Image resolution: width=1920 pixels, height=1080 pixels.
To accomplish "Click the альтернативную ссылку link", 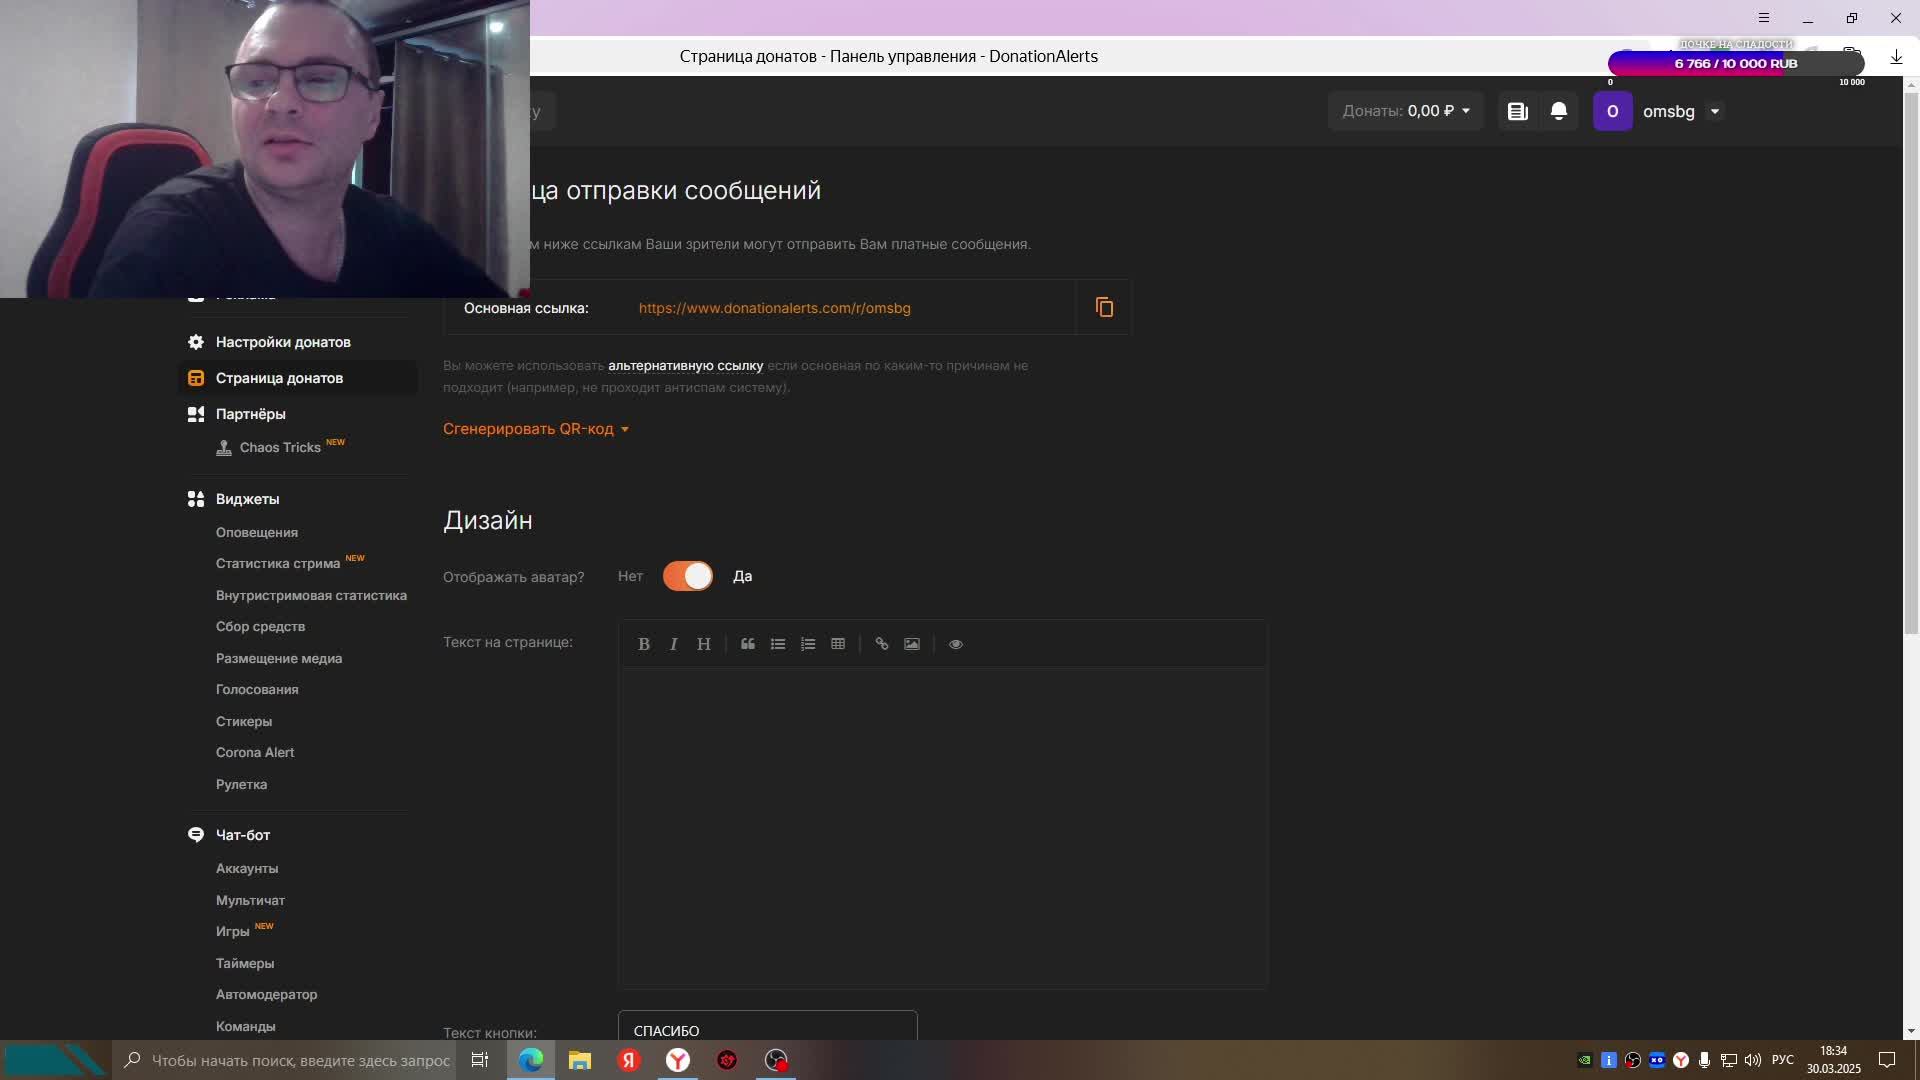I will click(685, 366).
